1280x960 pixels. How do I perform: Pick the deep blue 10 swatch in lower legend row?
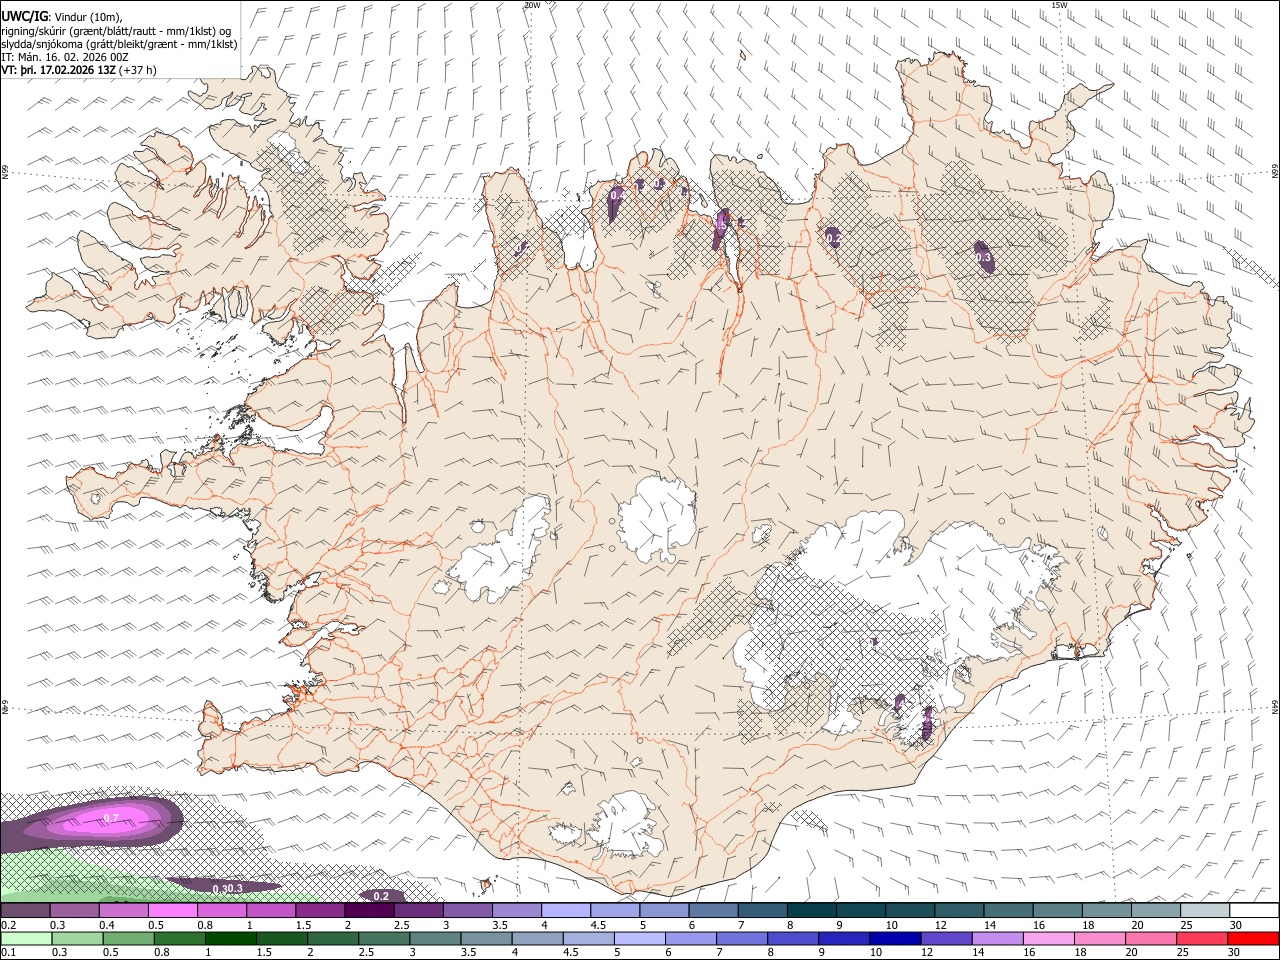pos(895,938)
